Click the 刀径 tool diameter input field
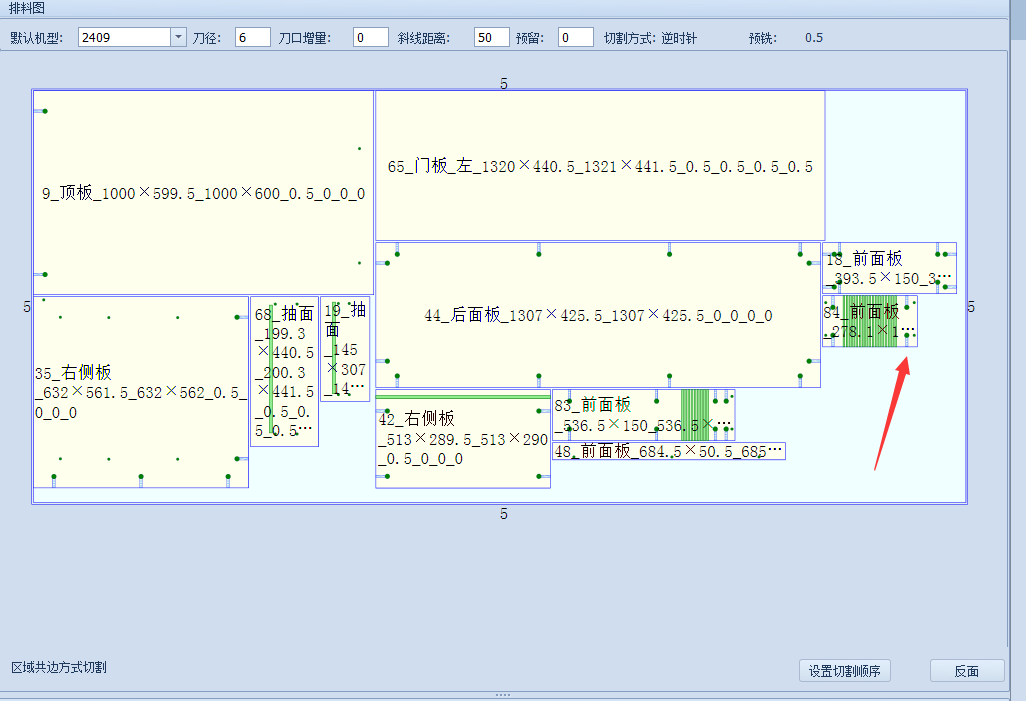Image resolution: width=1026 pixels, height=701 pixels. coord(251,36)
